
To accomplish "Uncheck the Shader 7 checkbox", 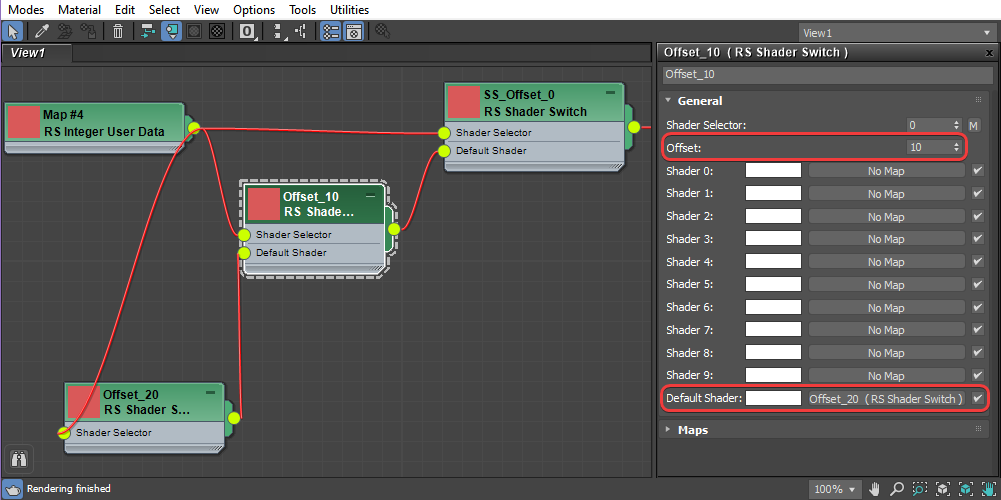I will point(977,330).
